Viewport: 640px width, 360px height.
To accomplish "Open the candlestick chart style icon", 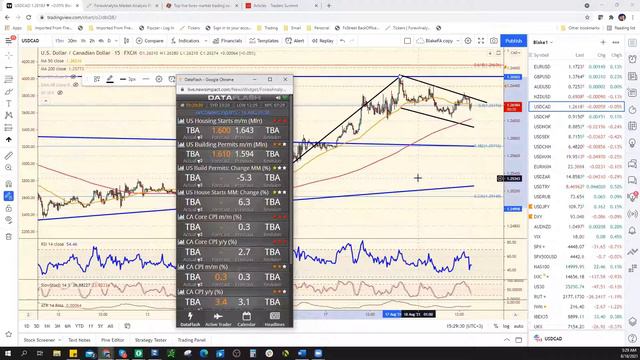I will tap(127, 41).
